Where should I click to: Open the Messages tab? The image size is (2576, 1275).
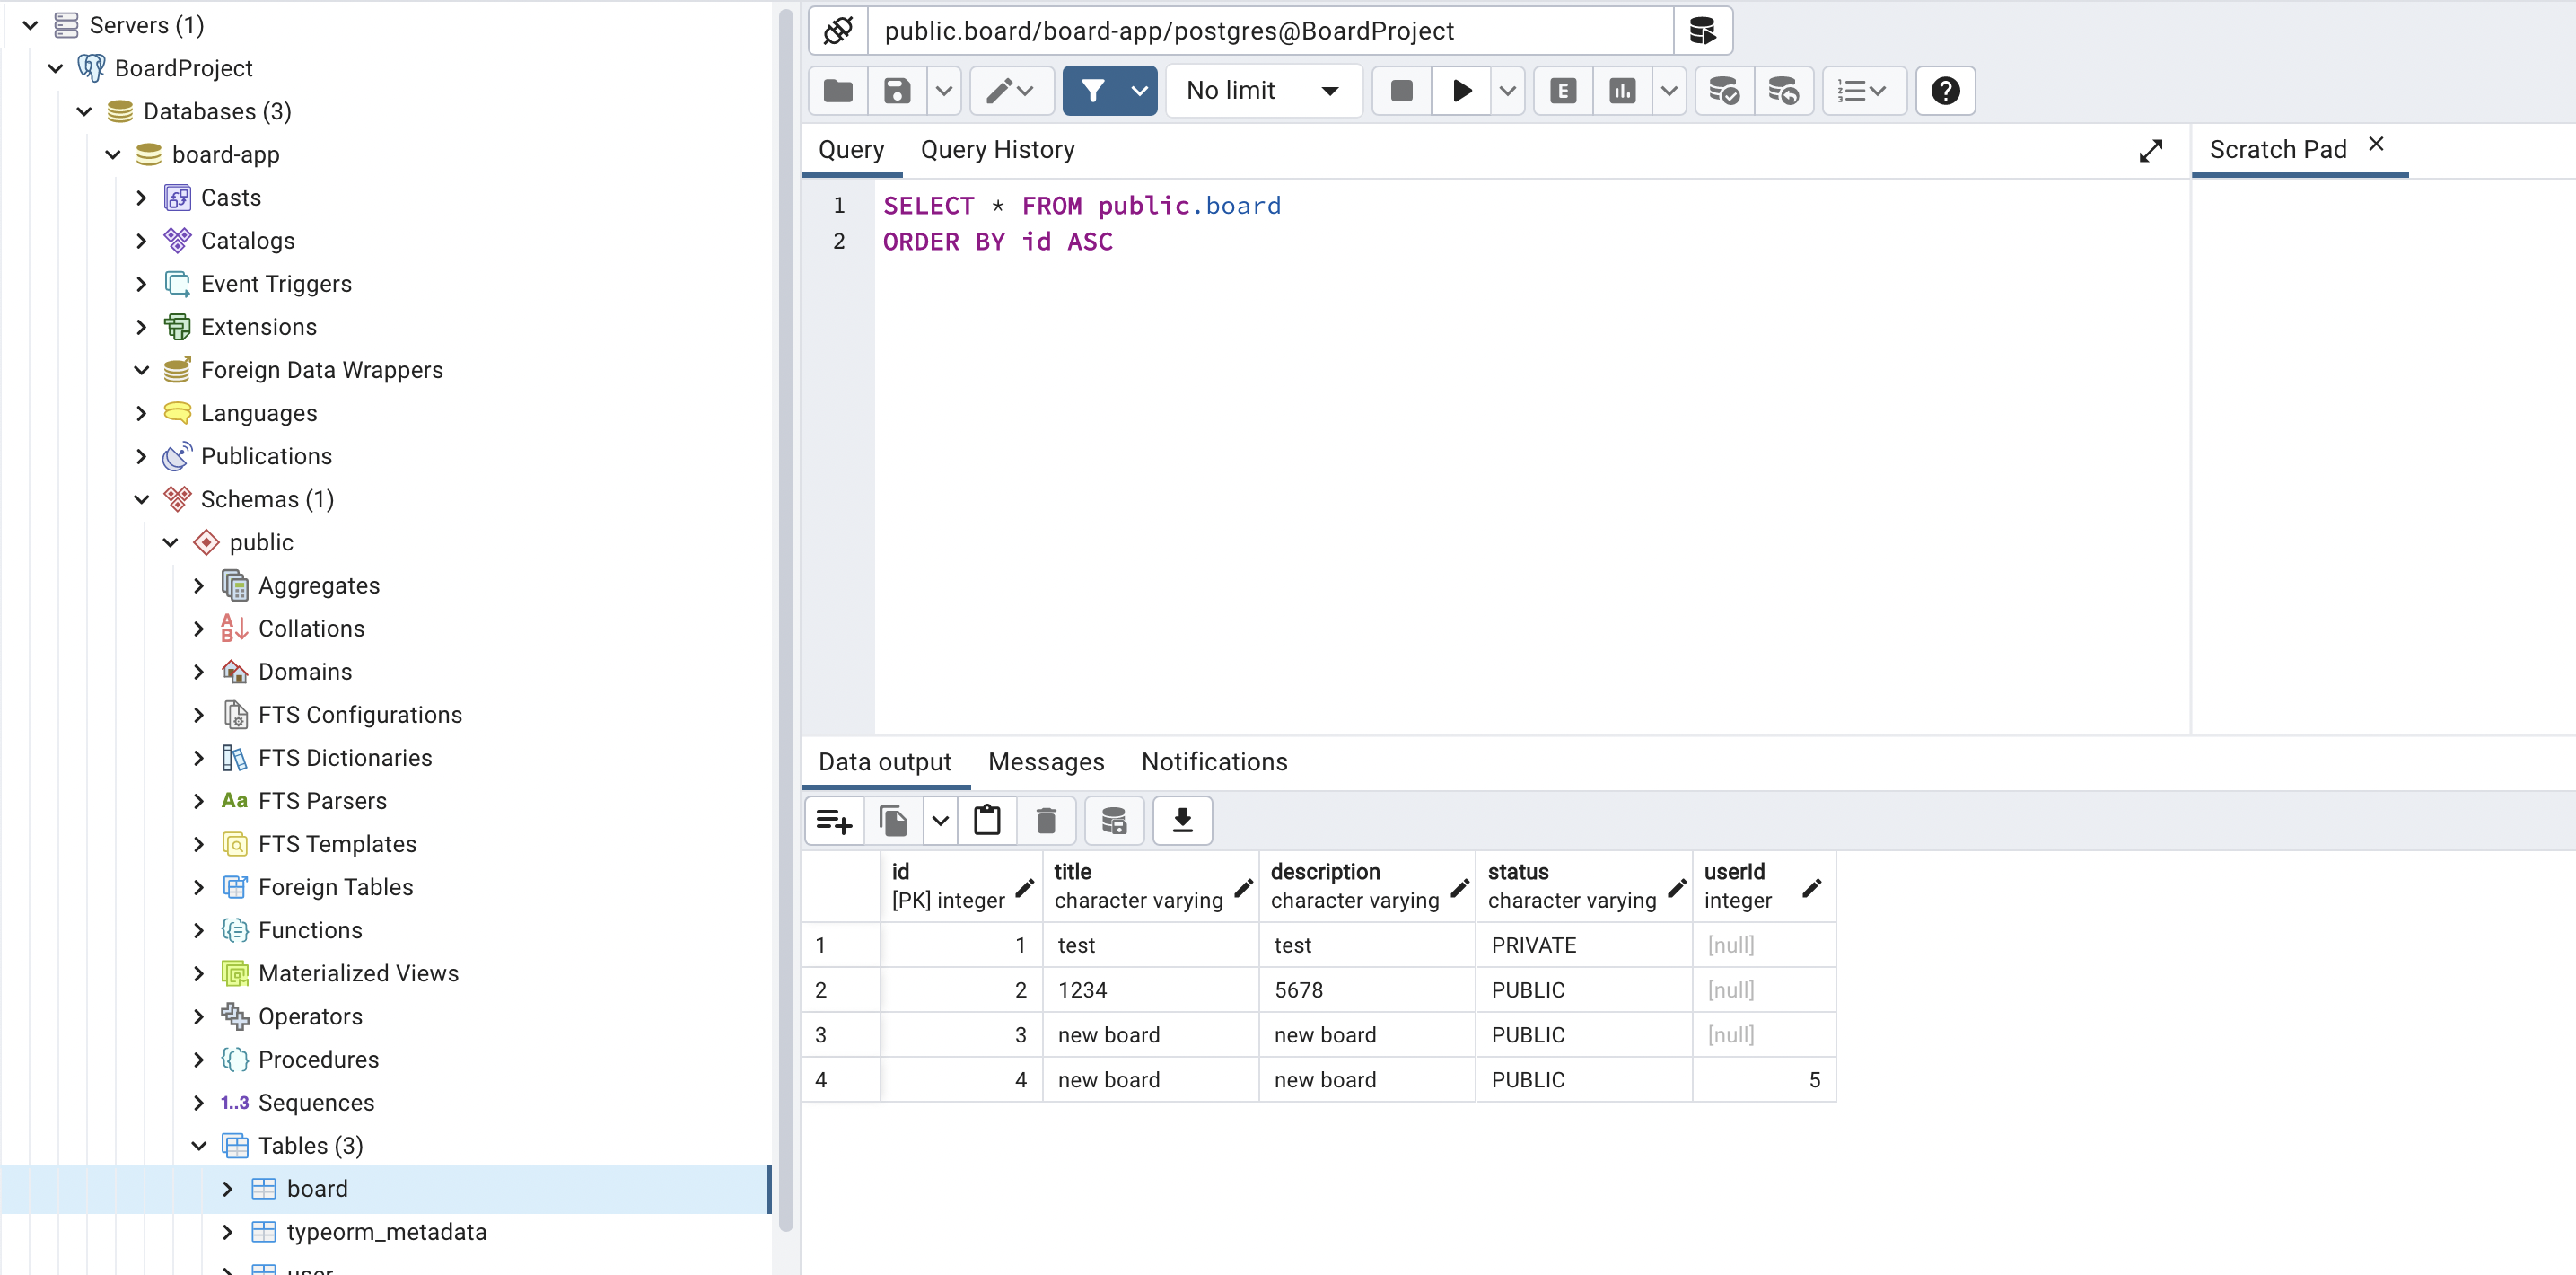click(x=1046, y=762)
